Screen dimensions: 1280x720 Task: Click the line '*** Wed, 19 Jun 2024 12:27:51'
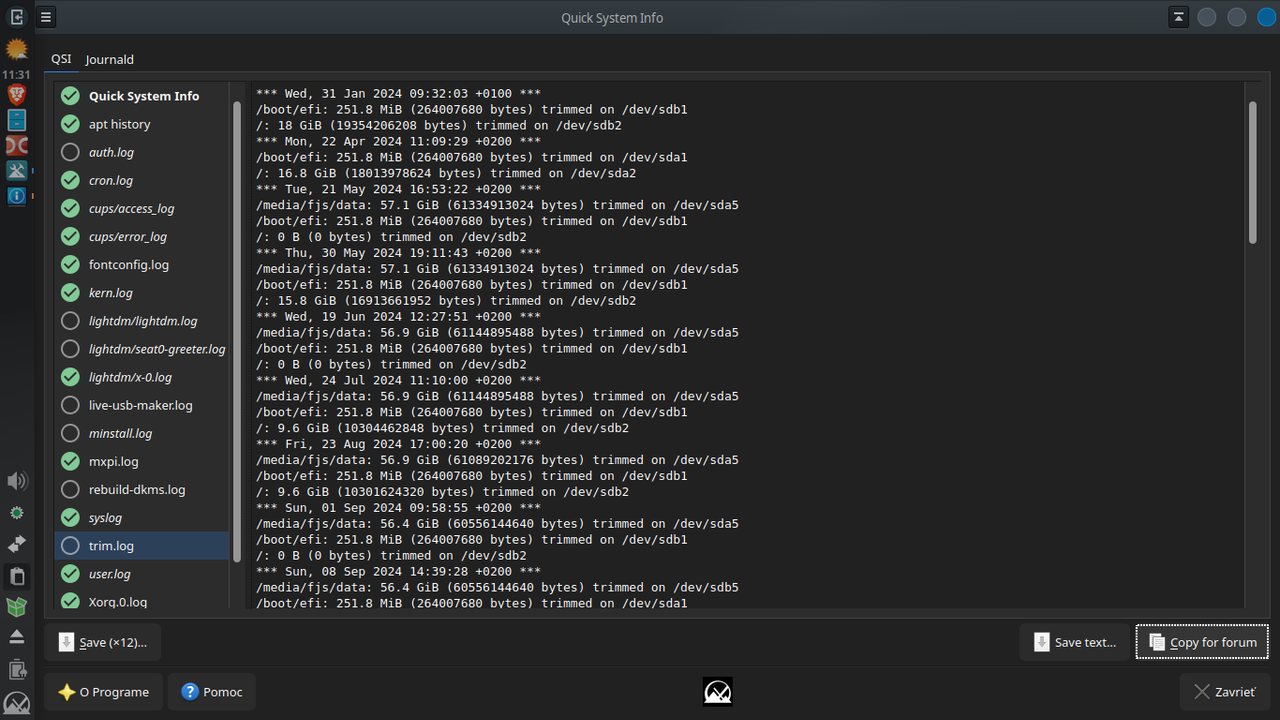(x=398, y=316)
